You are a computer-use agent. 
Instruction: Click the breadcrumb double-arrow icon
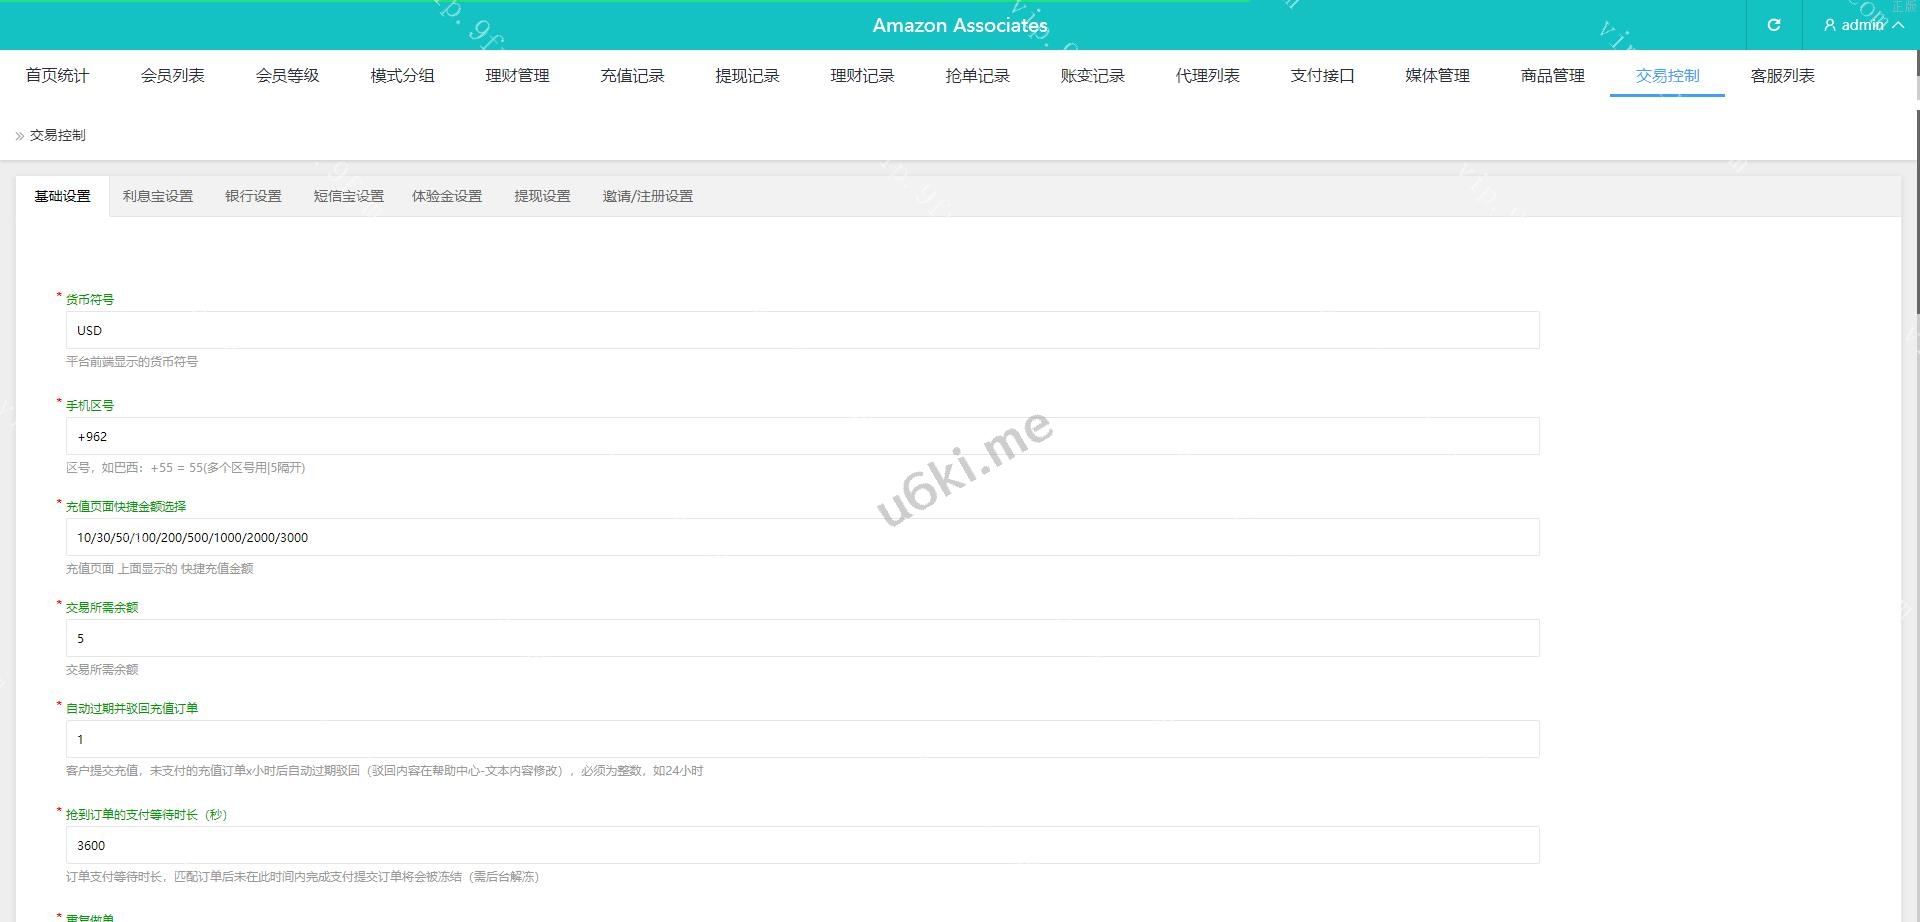[x=20, y=136]
